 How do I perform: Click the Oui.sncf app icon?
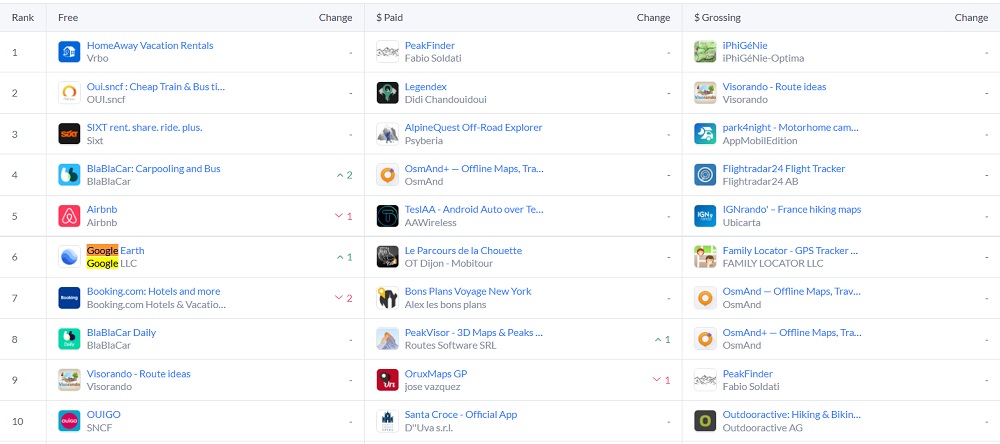click(69, 92)
